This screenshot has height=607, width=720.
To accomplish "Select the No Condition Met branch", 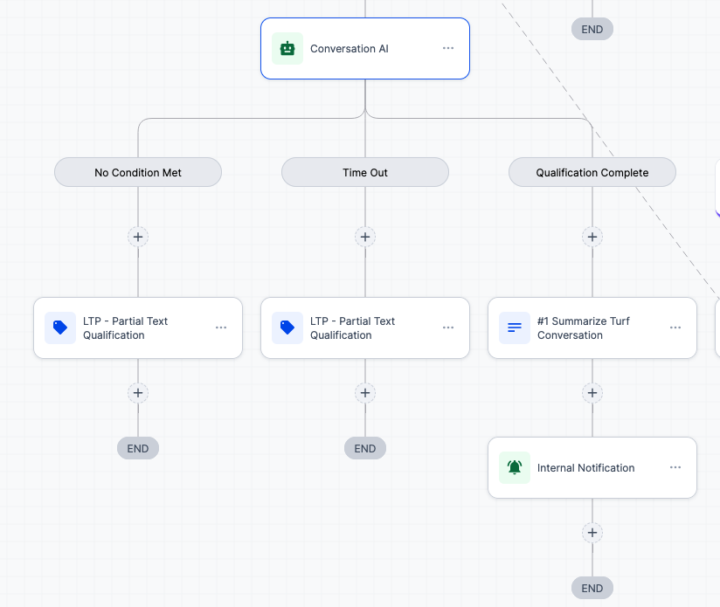I will tap(138, 172).
